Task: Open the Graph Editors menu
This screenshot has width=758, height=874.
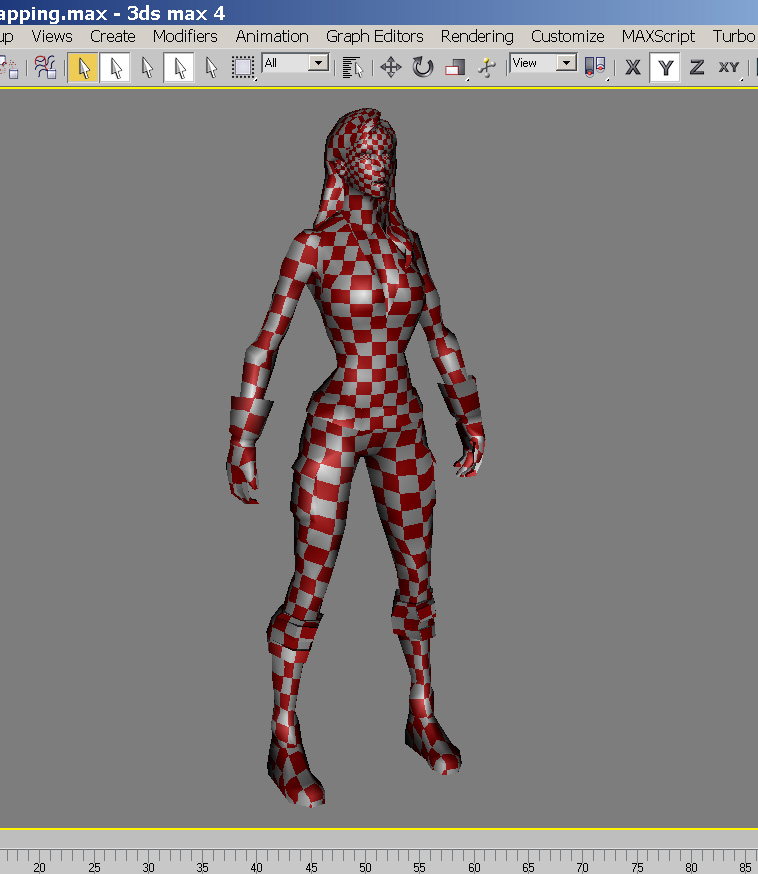Action: pyautogui.click(x=375, y=36)
